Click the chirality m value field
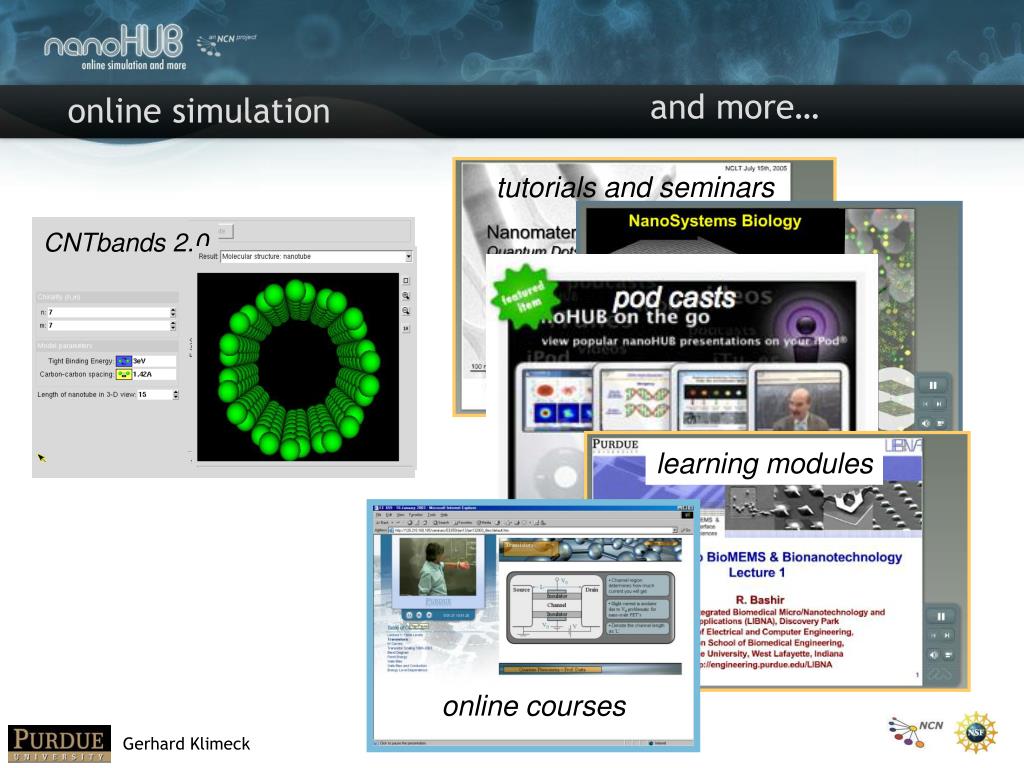The height and width of the screenshot is (768, 1024). pos(108,325)
